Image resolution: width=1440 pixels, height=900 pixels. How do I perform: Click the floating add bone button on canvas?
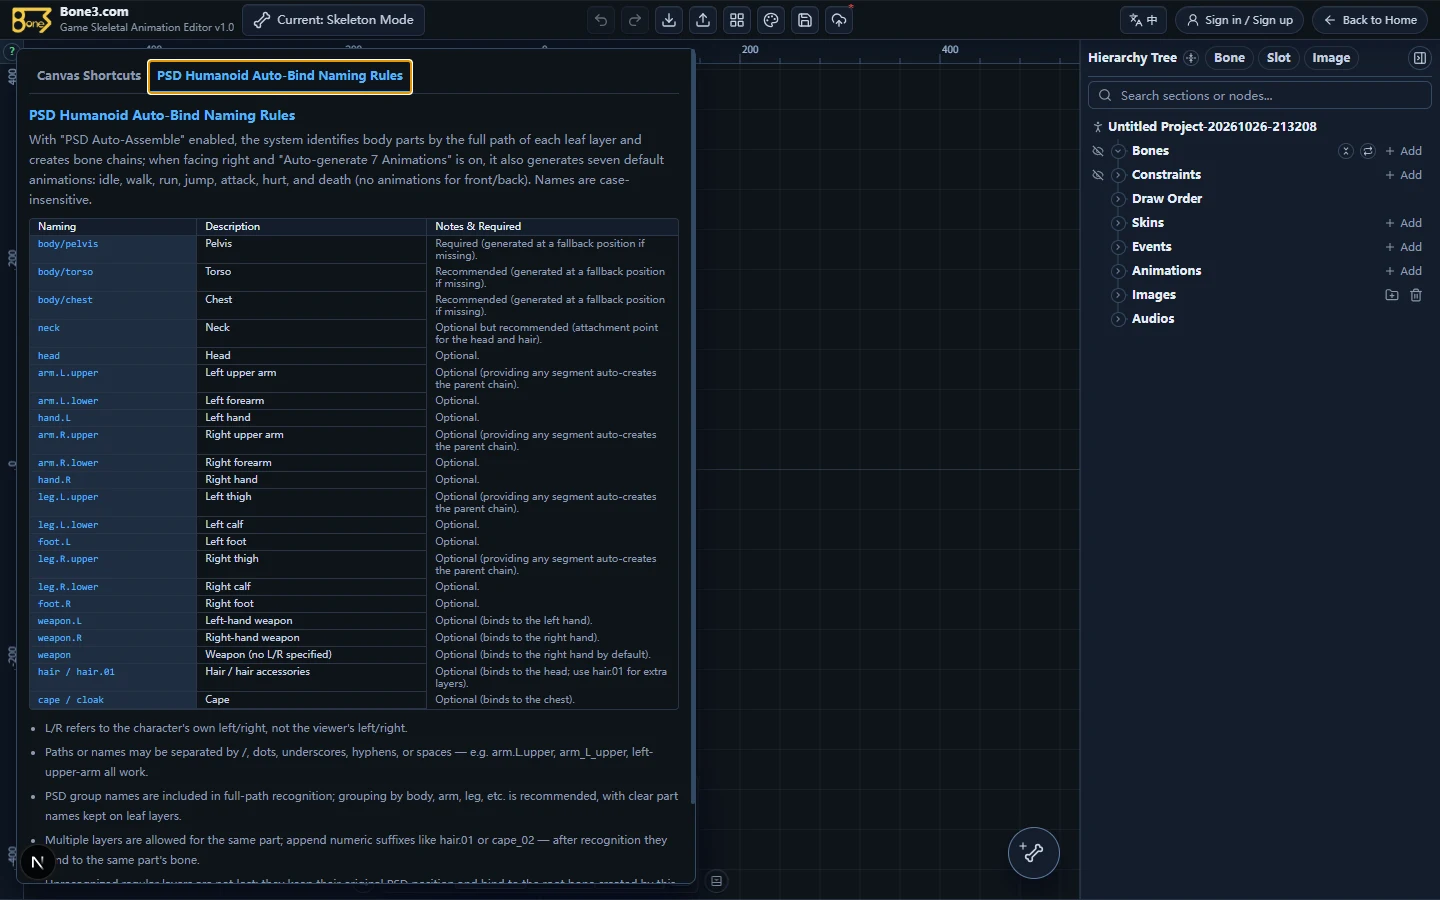[1033, 853]
